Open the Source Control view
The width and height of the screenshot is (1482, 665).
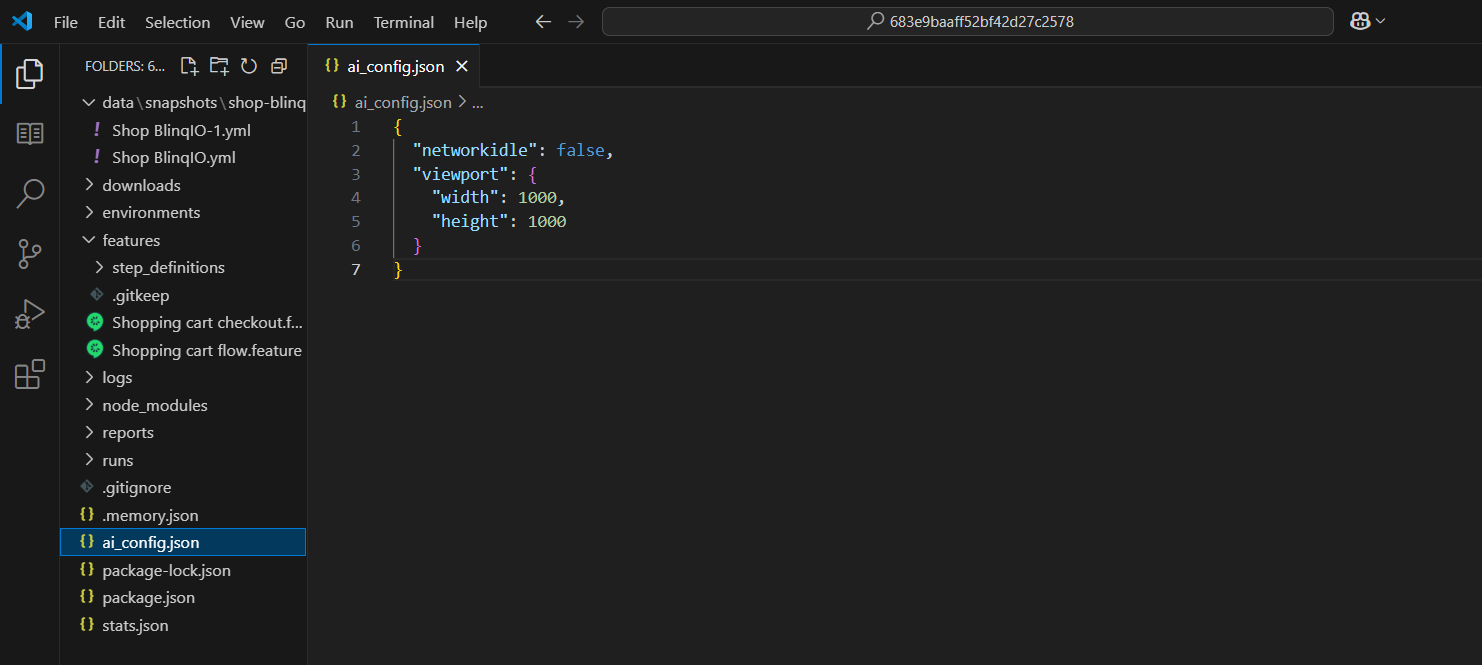click(x=30, y=254)
